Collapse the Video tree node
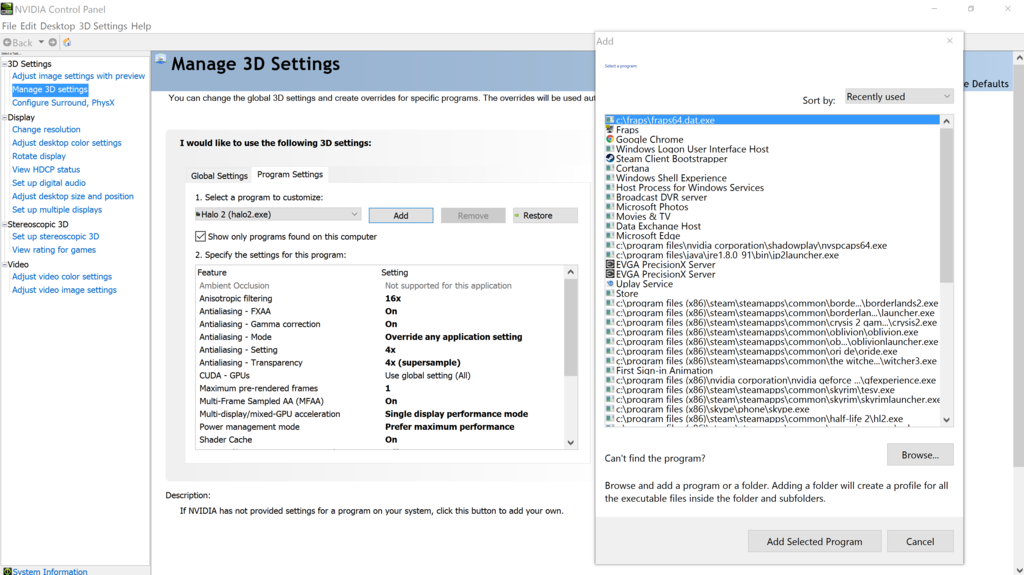This screenshot has height=575, width=1024. 4,265
